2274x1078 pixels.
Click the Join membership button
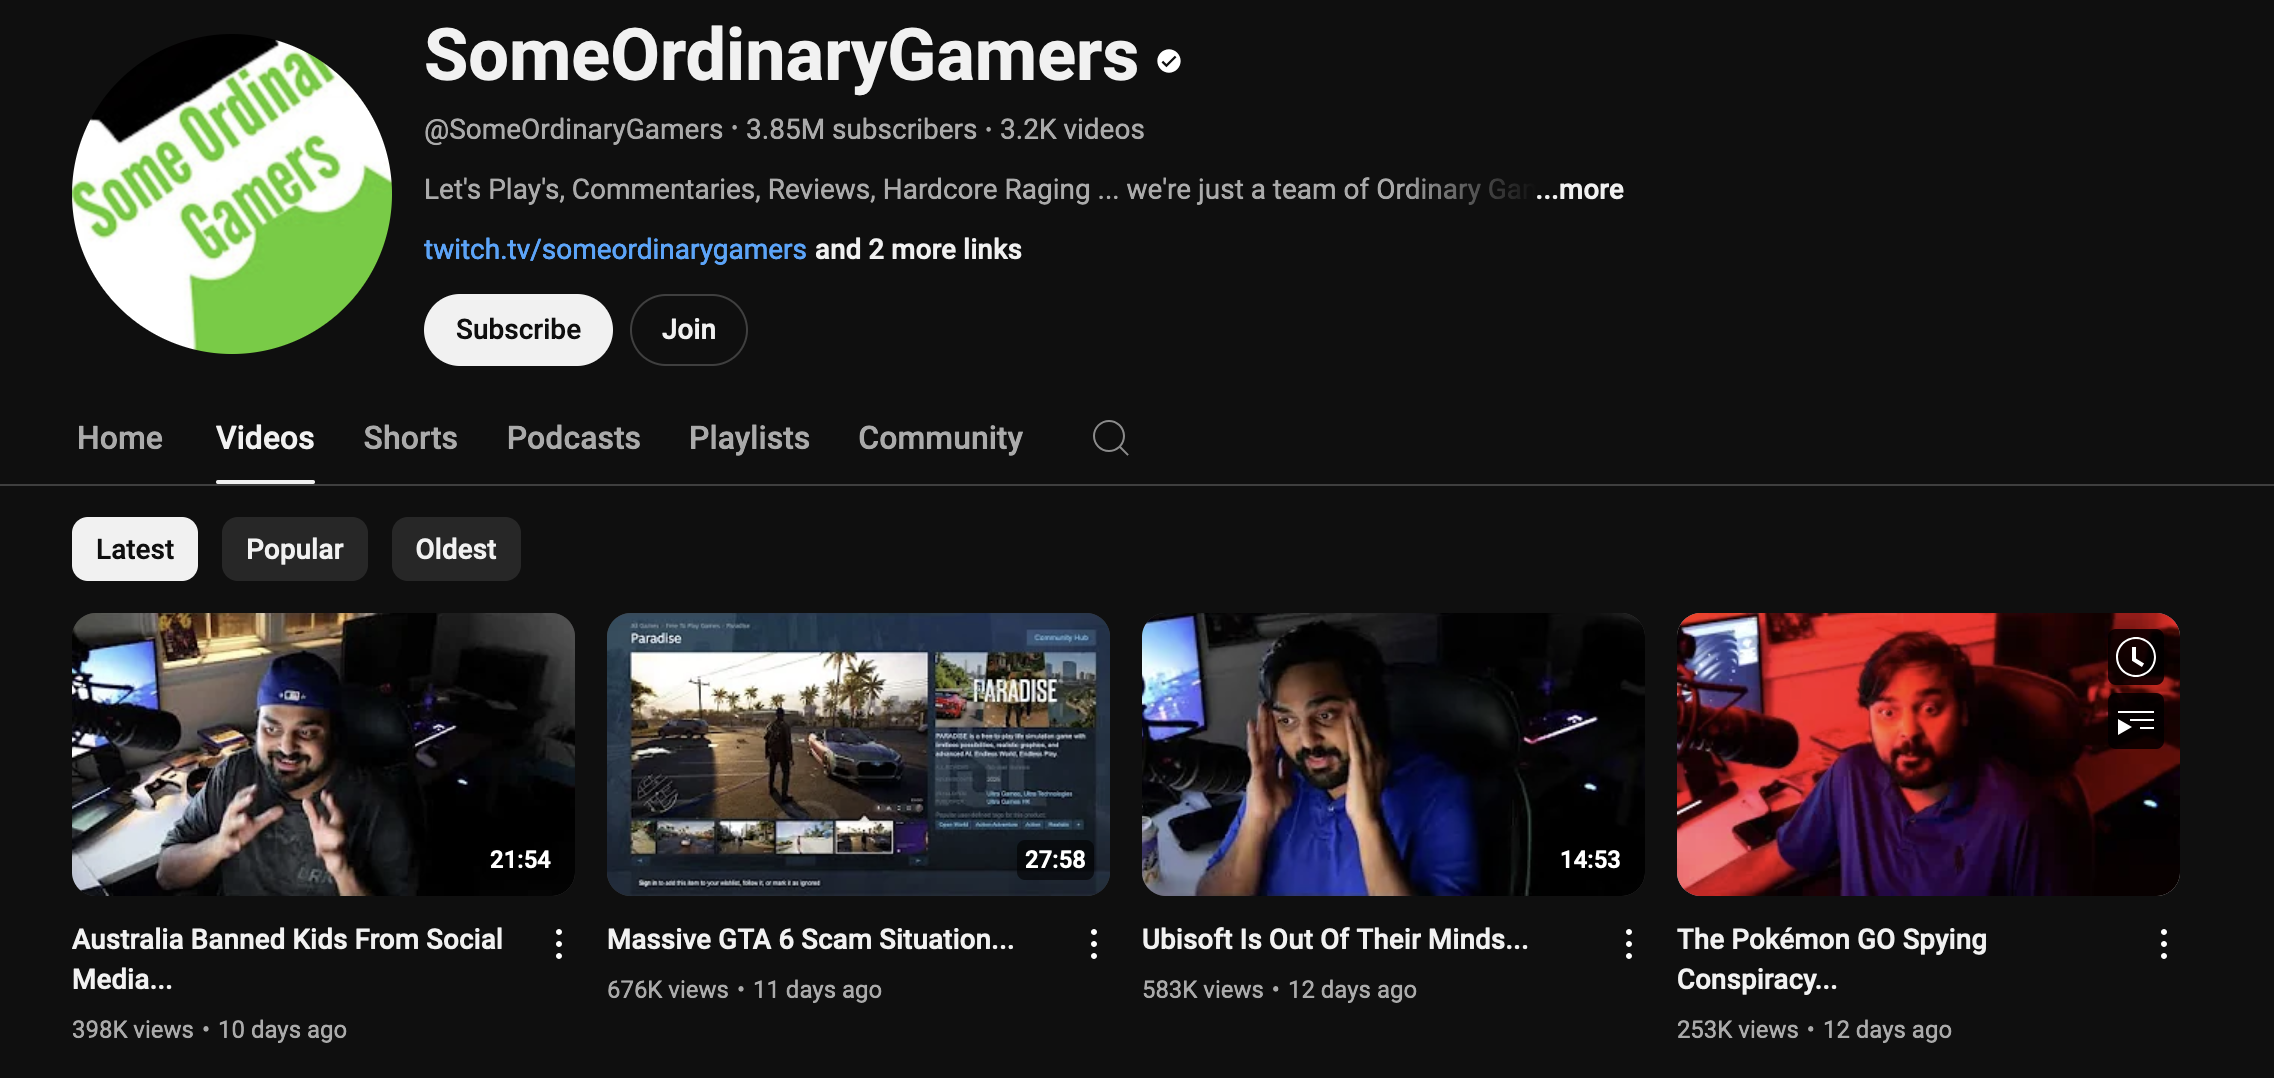coord(689,330)
